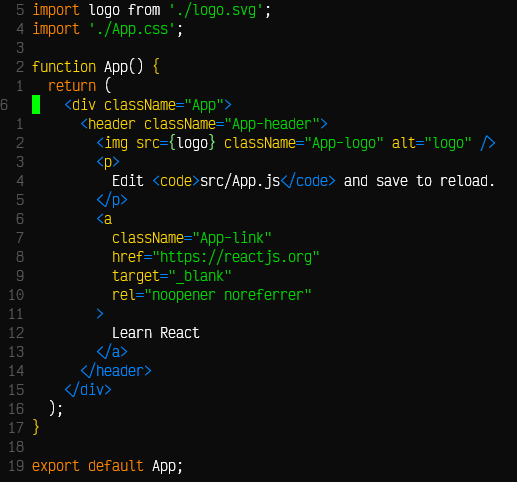Click the target="_blank" attribute
Screen dimensions: 517x482
pyautogui.click(x=172, y=276)
